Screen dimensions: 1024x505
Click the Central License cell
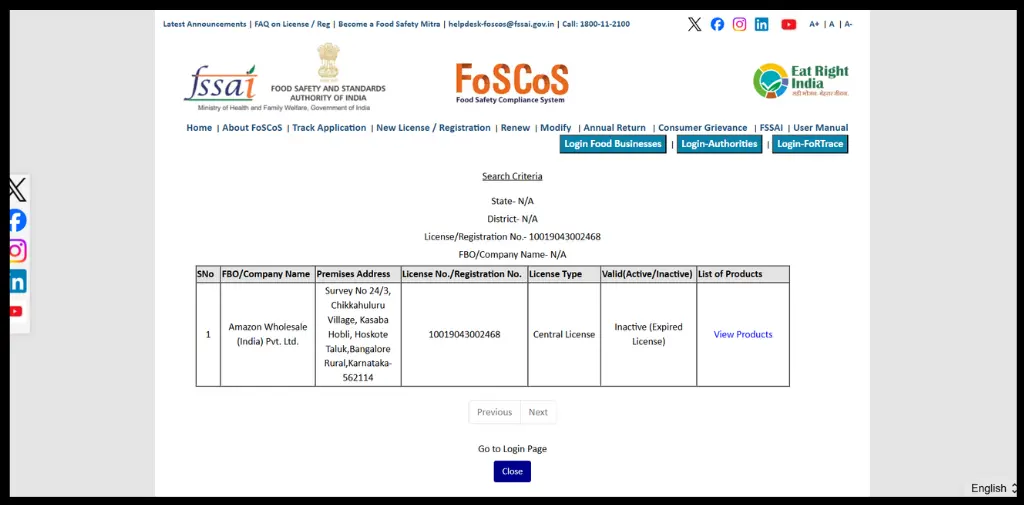click(564, 334)
